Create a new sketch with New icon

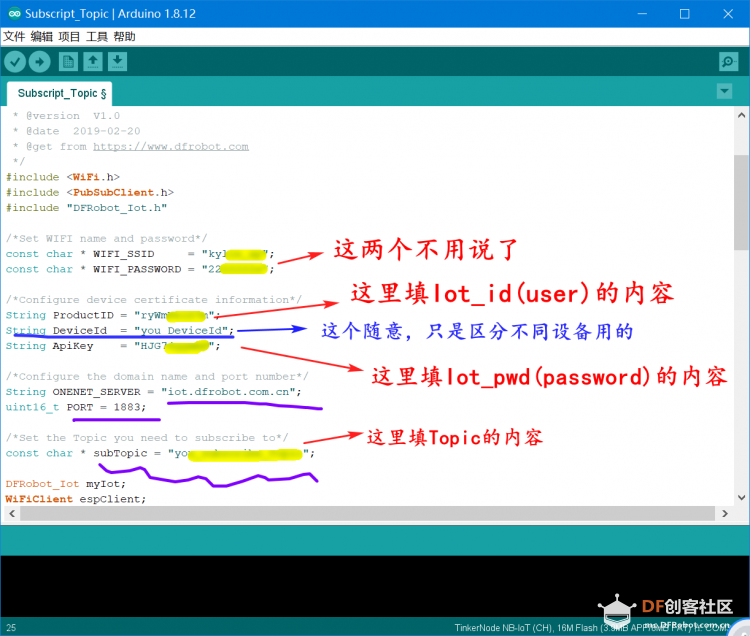pos(68,62)
